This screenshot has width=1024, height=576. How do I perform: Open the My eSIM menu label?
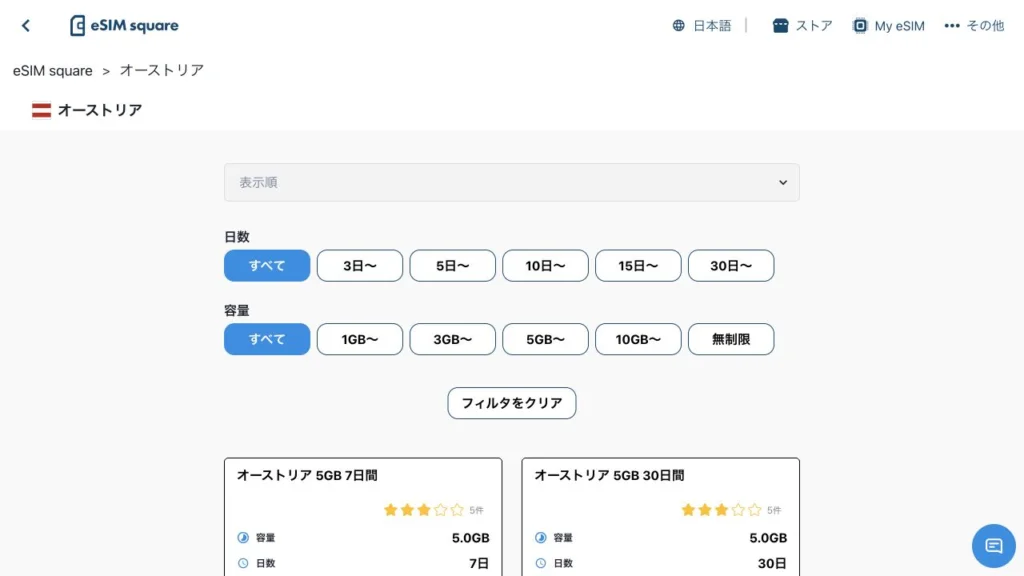[x=899, y=26]
